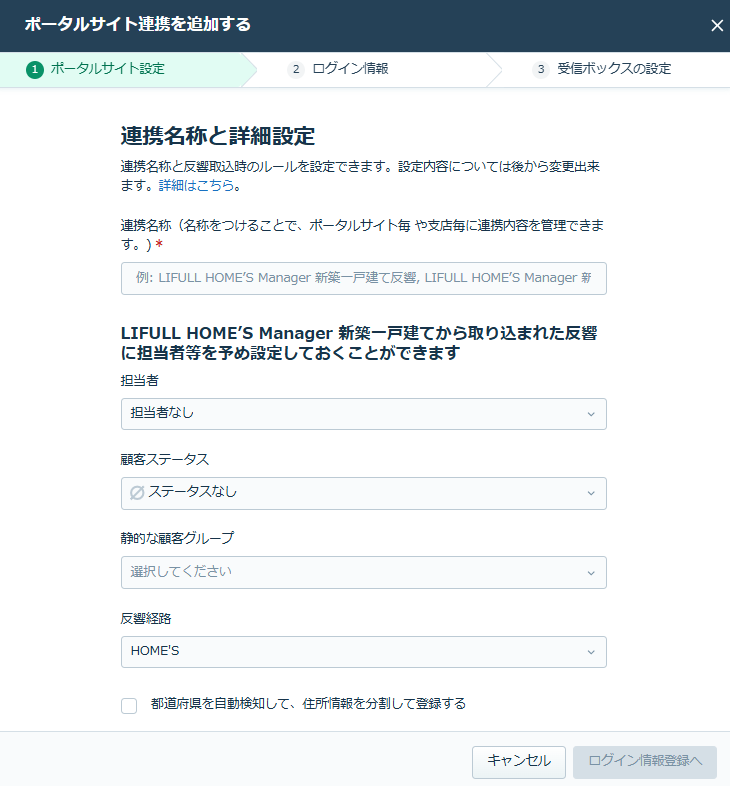The image size is (730, 786).
Task: Click the 都道府県を自動検知して checkbox label text
Action: pyautogui.click(x=308, y=704)
